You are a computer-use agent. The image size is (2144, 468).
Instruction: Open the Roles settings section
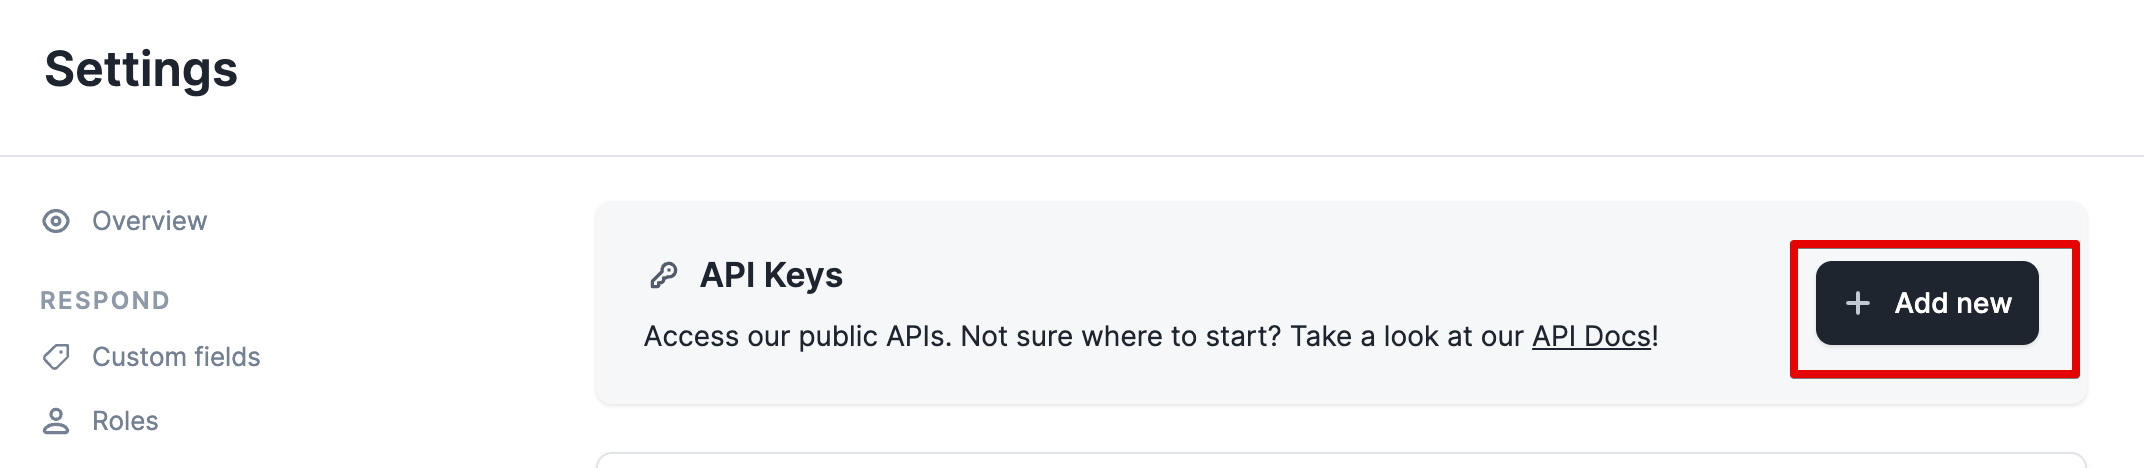coord(125,421)
